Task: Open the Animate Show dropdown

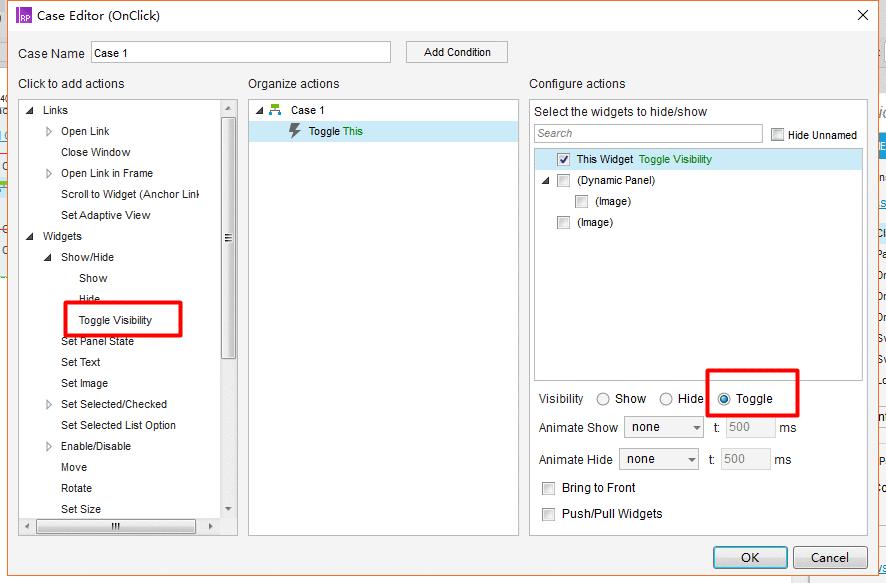Action: 663,427
